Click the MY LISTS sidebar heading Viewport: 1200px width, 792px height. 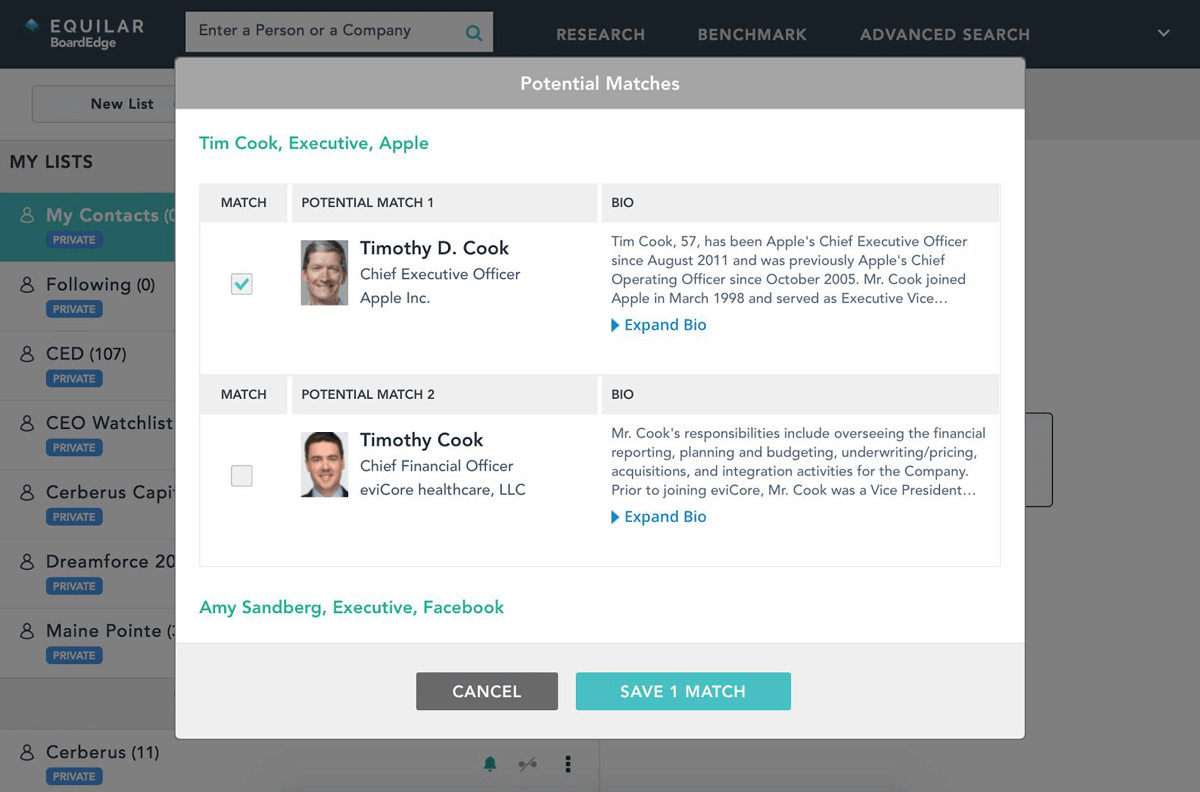tap(51, 162)
